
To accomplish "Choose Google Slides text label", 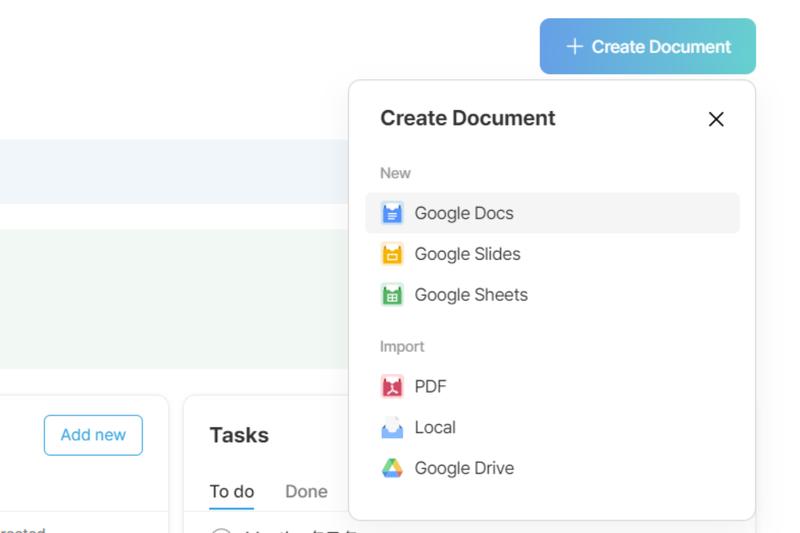I will [467, 254].
